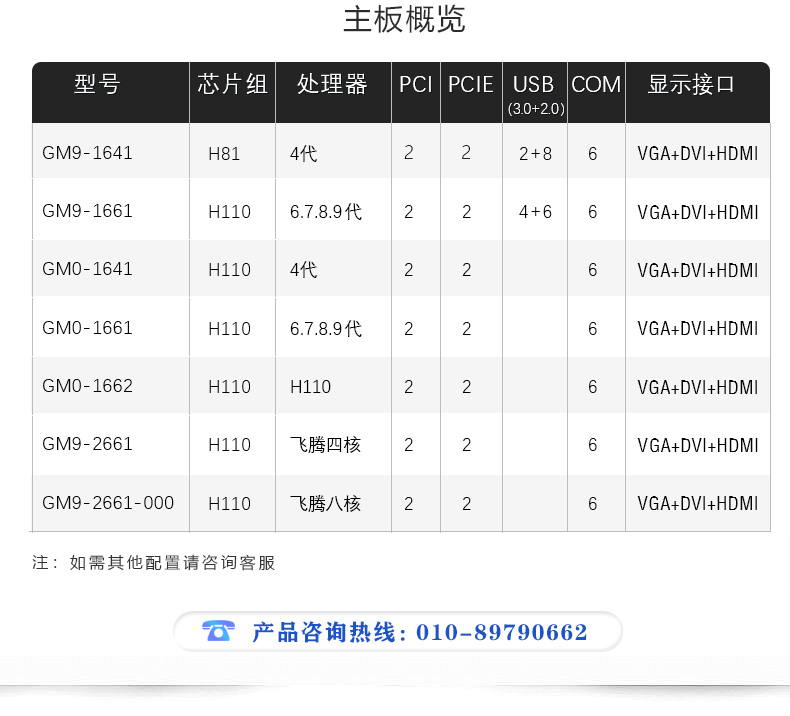
Task: Click VGA+DVI+HDMI in GM9-1641 row
Action: [697, 154]
